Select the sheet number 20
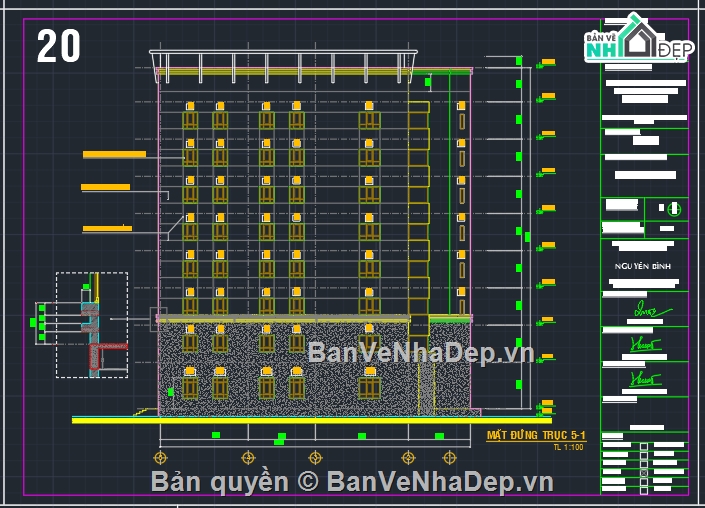705x508 pixels. click(x=58, y=46)
